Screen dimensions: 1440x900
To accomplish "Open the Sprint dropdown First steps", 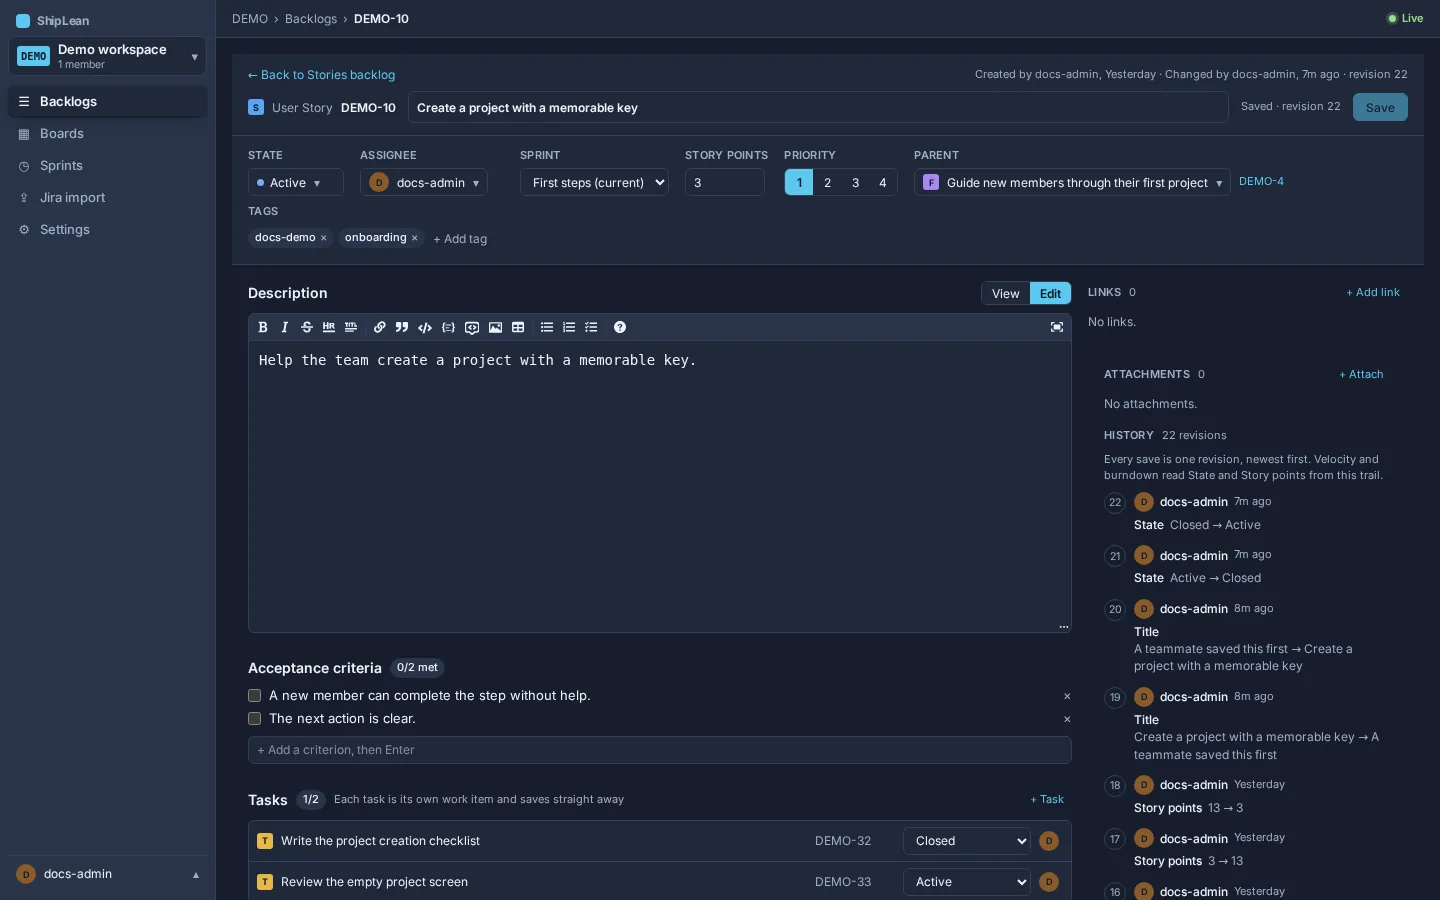I will click(x=594, y=182).
